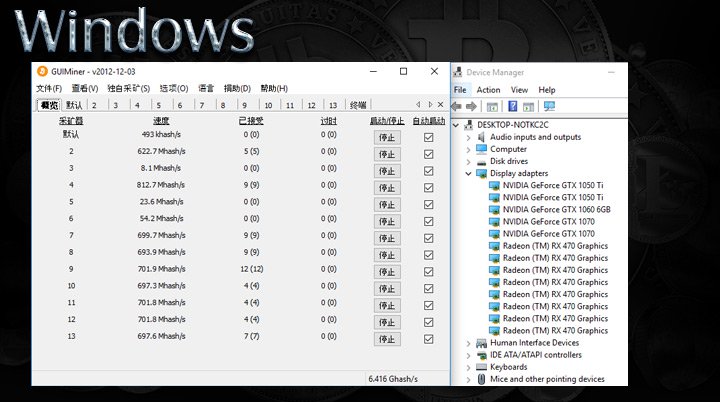720x402 pixels.
Task: Click the Back arrow in Device Manager toolbar
Action: coord(459,106)
